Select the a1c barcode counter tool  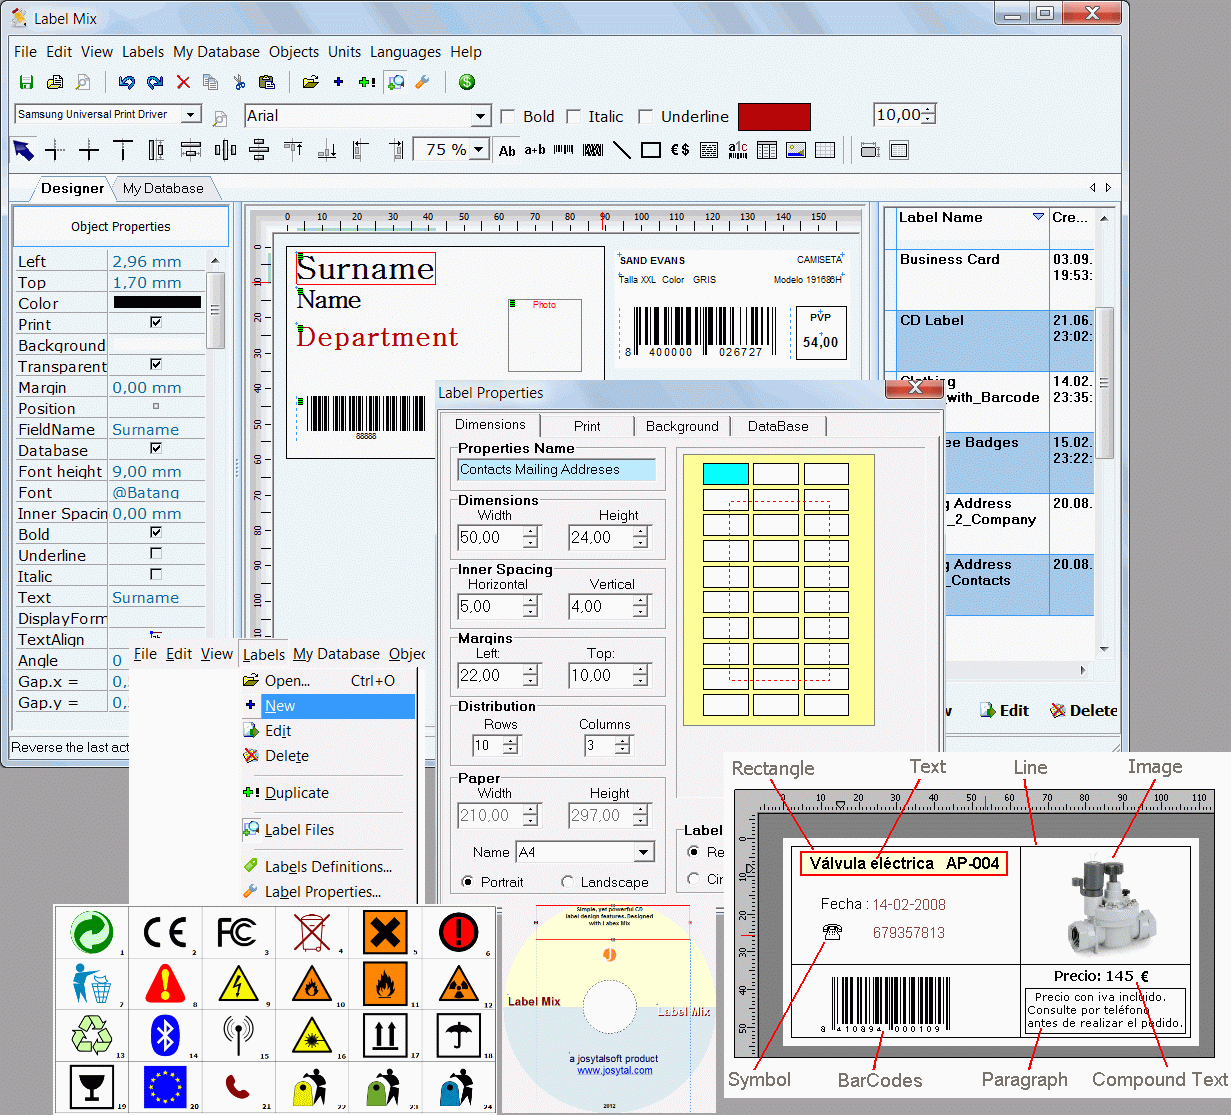[x=738, y=150]
